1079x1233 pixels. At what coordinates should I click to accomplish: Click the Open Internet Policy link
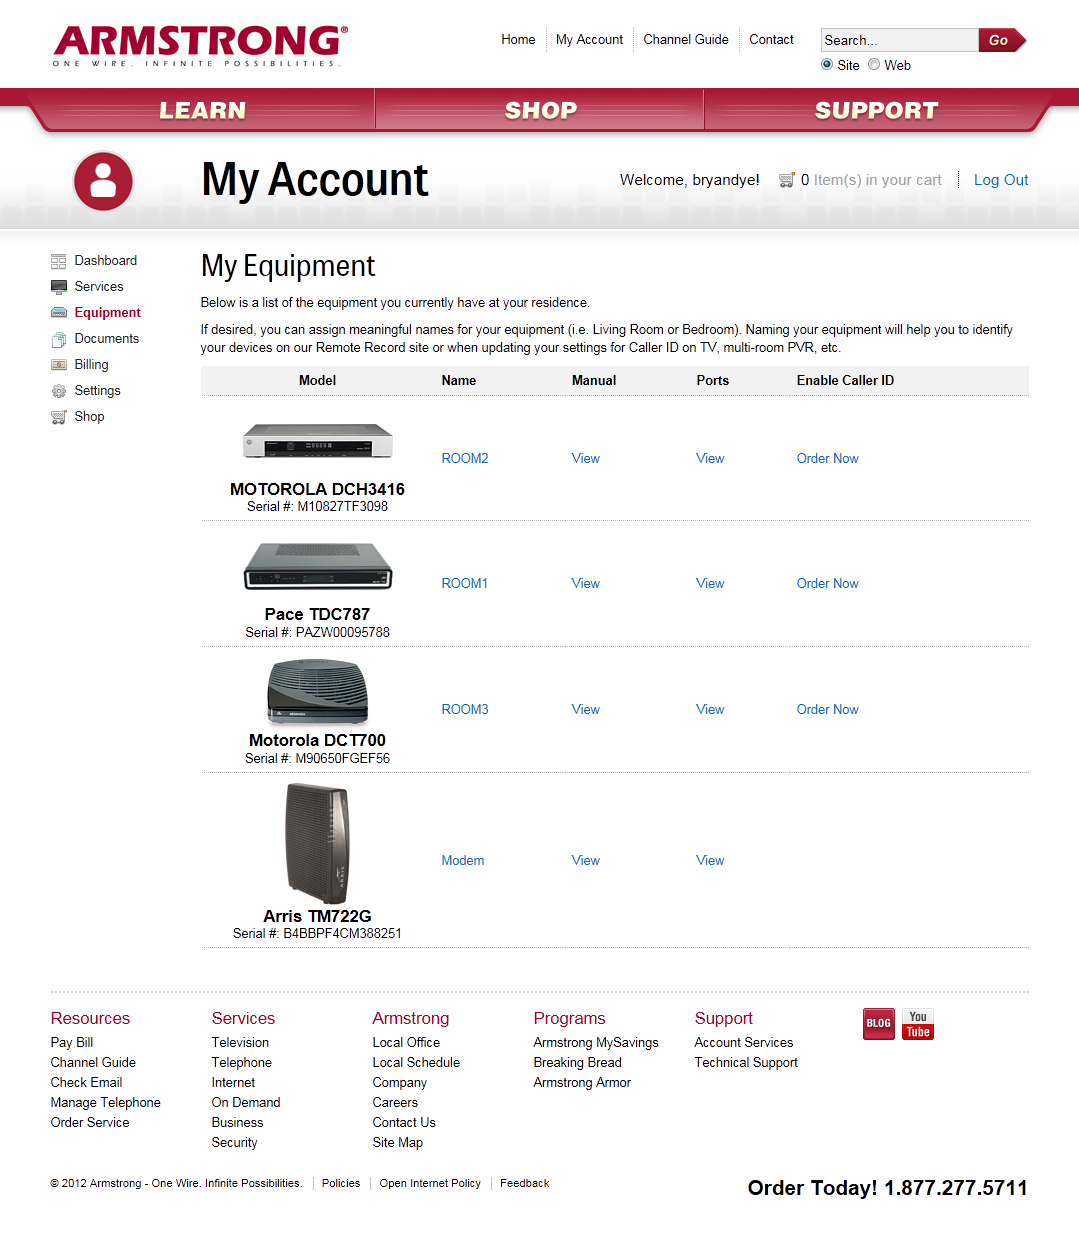tap(430, 1184)
